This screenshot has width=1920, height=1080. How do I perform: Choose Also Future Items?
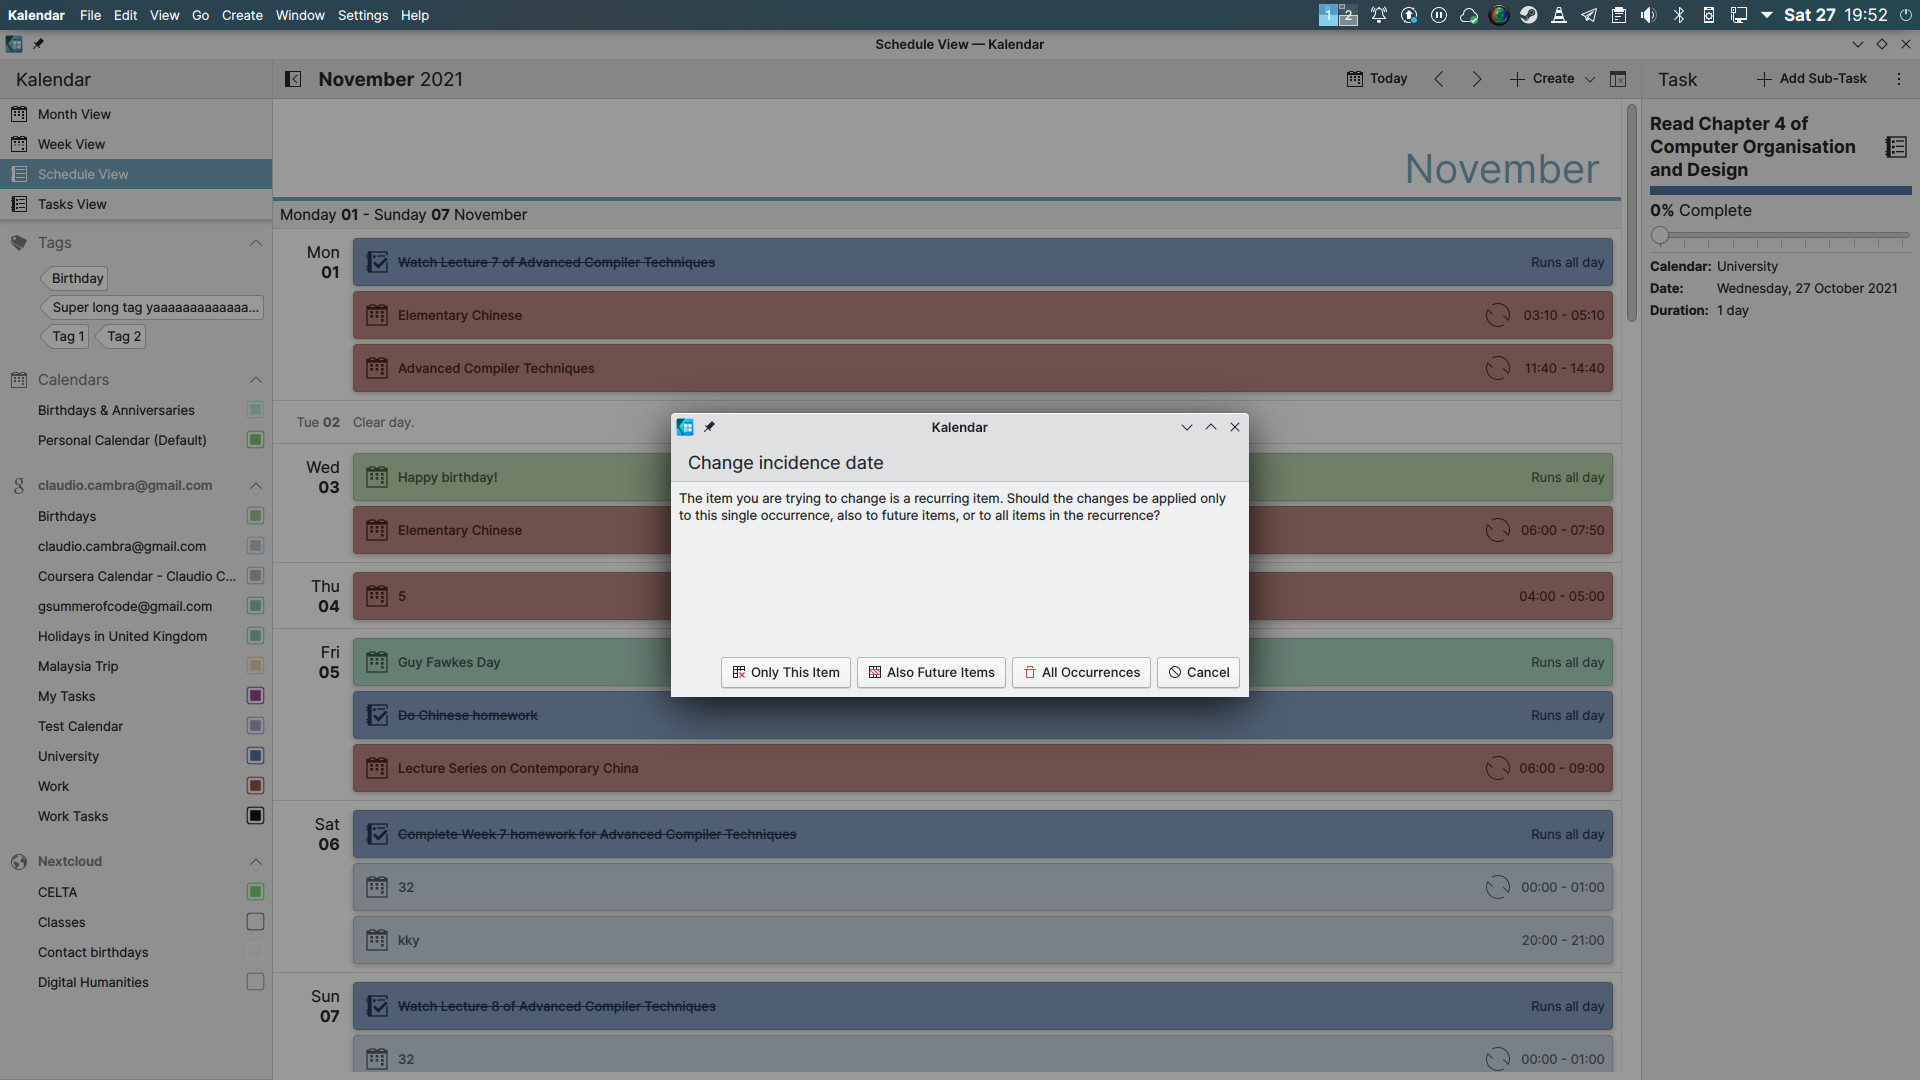click(x=931, y=672)
